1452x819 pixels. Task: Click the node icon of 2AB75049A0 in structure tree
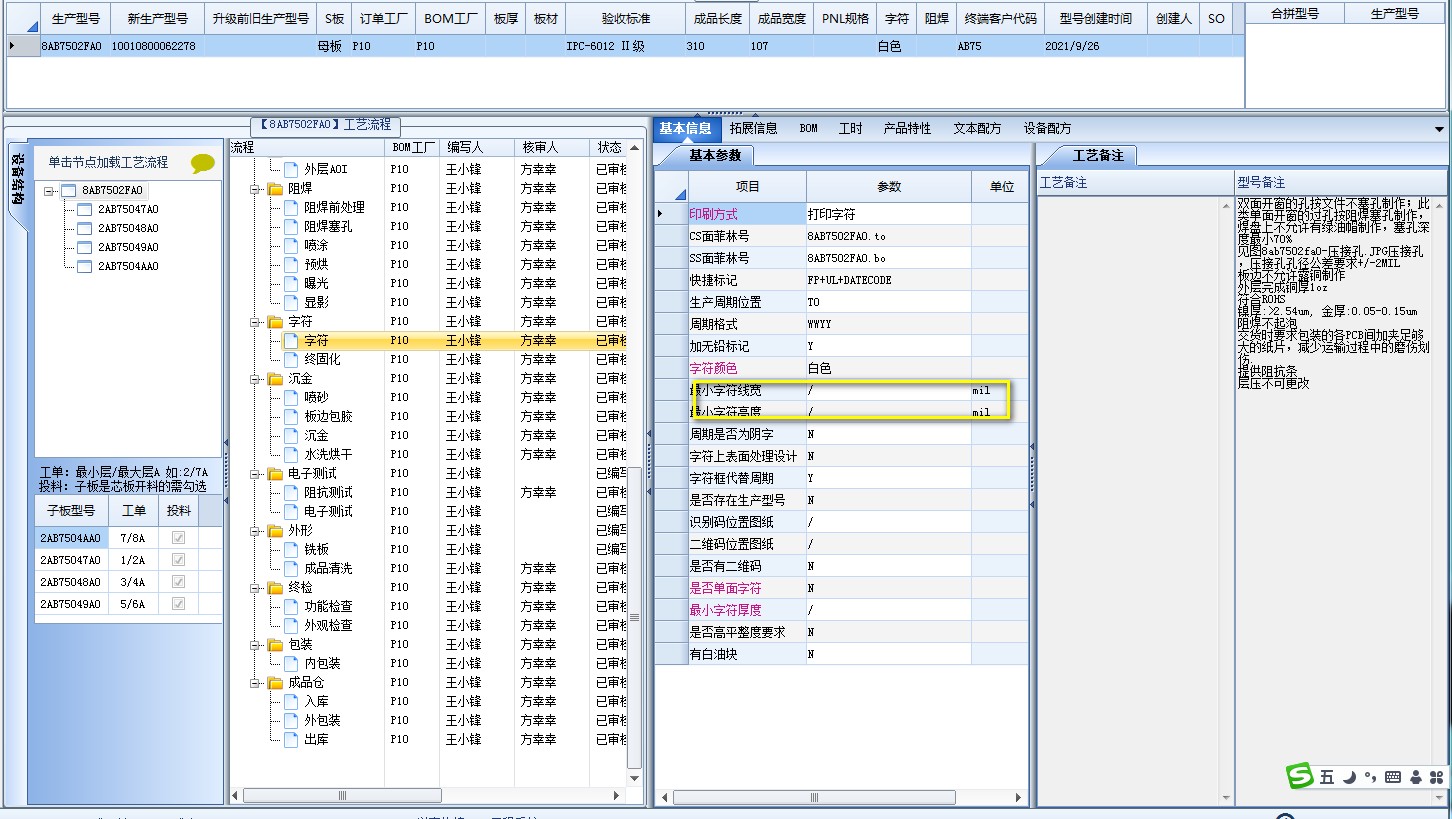(x=85, y=248)
